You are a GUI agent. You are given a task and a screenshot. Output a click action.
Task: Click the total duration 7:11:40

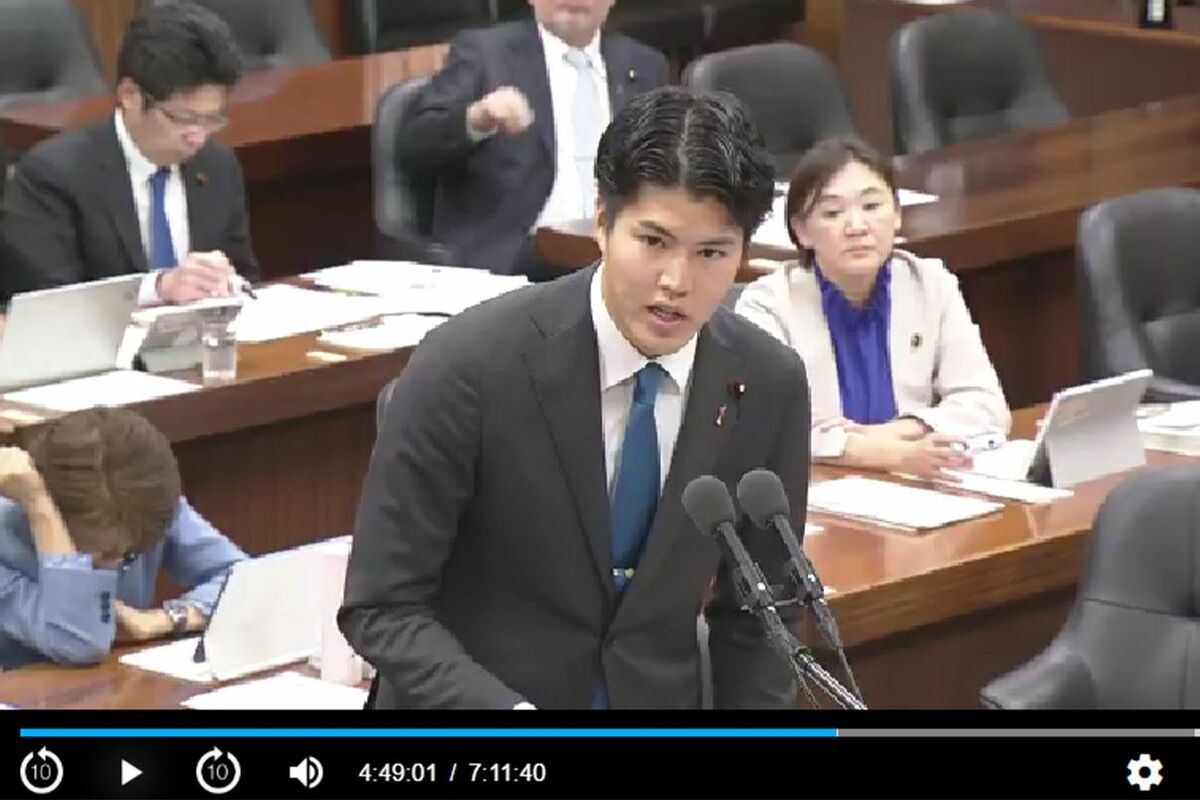click(507, 773)
